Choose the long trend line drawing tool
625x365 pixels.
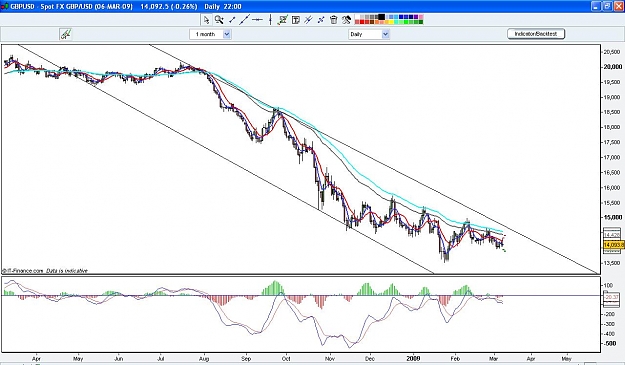coord(244,20)
